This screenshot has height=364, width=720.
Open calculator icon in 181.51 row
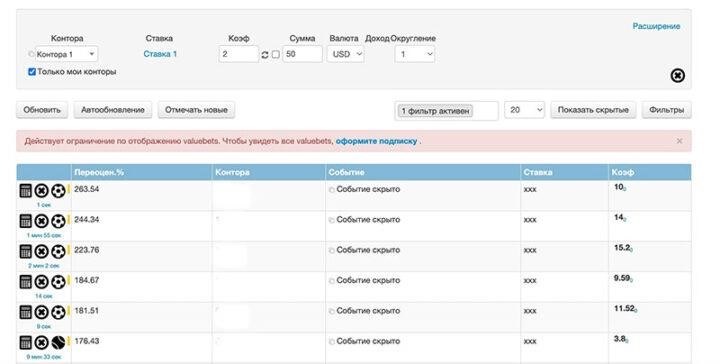tap(26, 312)
